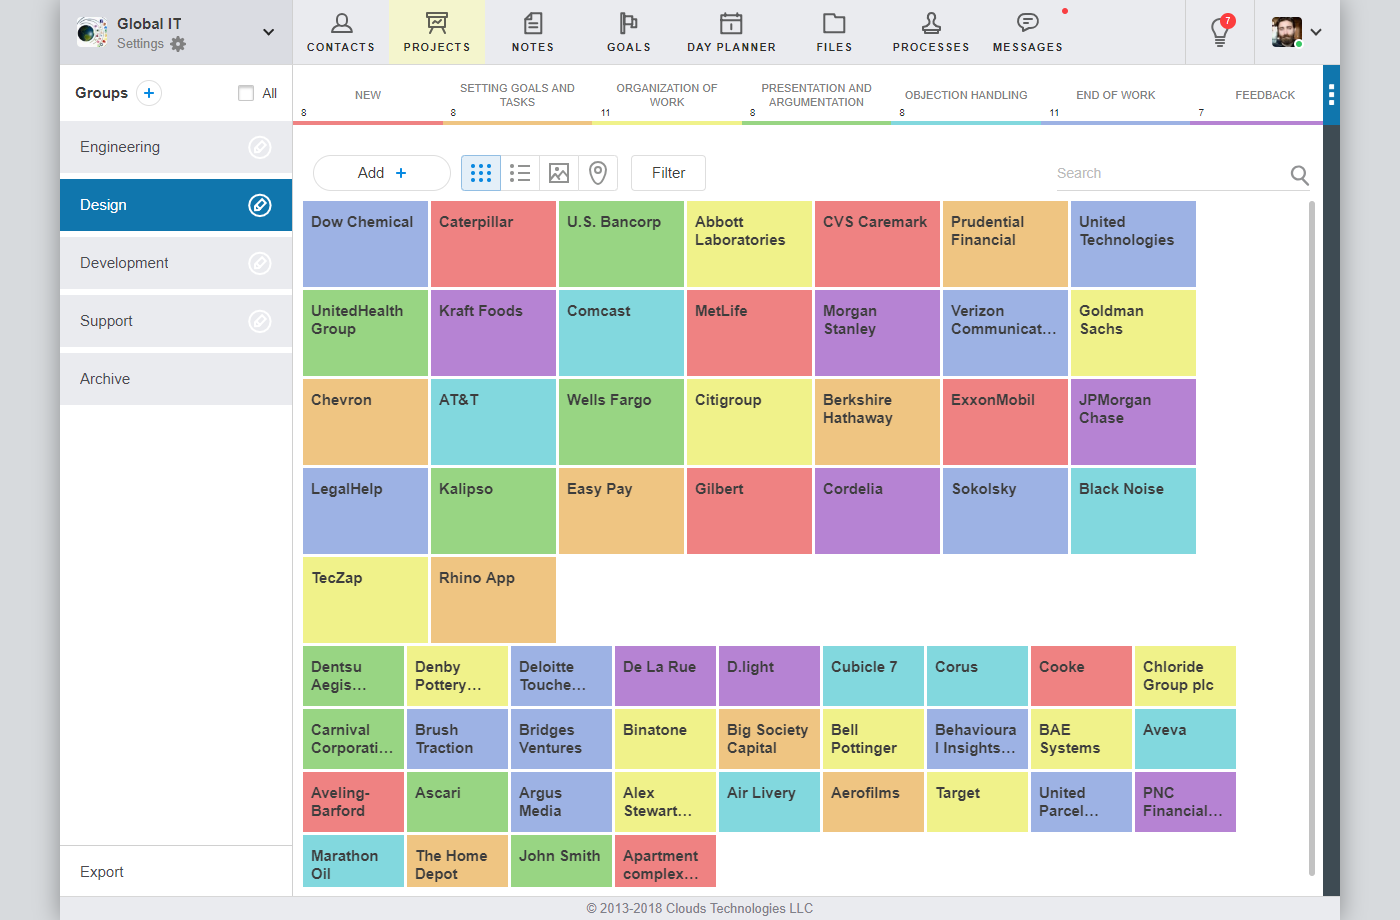Click the Add project button
This screenshot has width=1400, height=920.
point(382,173)
